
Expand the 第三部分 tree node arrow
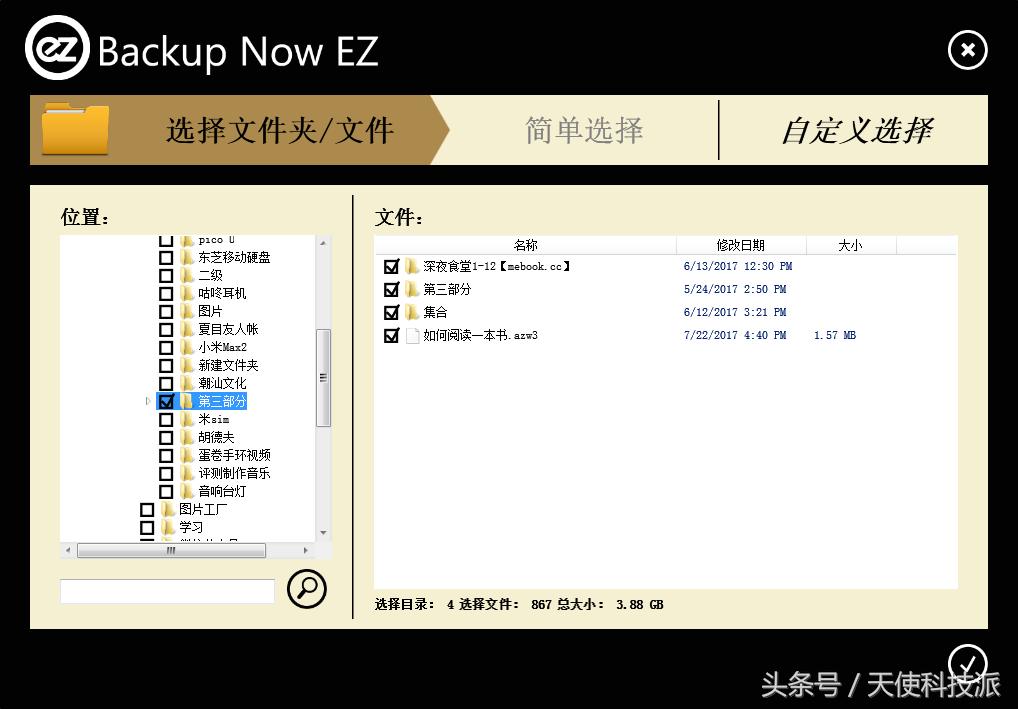pos(149,401)
